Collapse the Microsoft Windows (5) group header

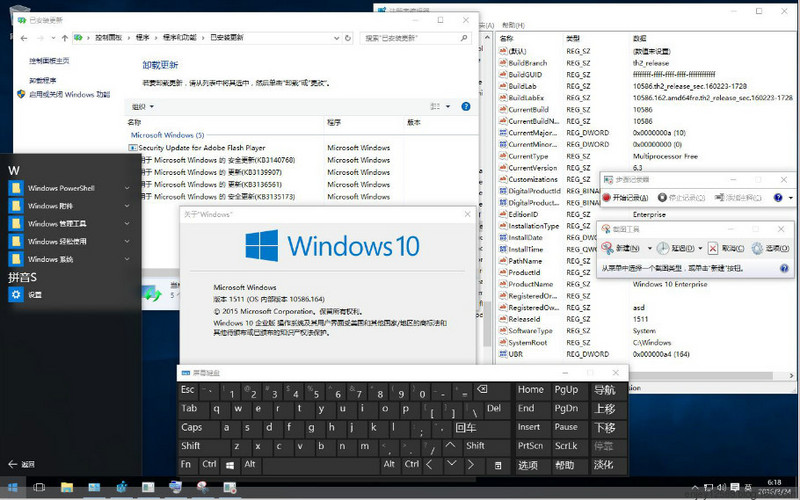[167, 135]
